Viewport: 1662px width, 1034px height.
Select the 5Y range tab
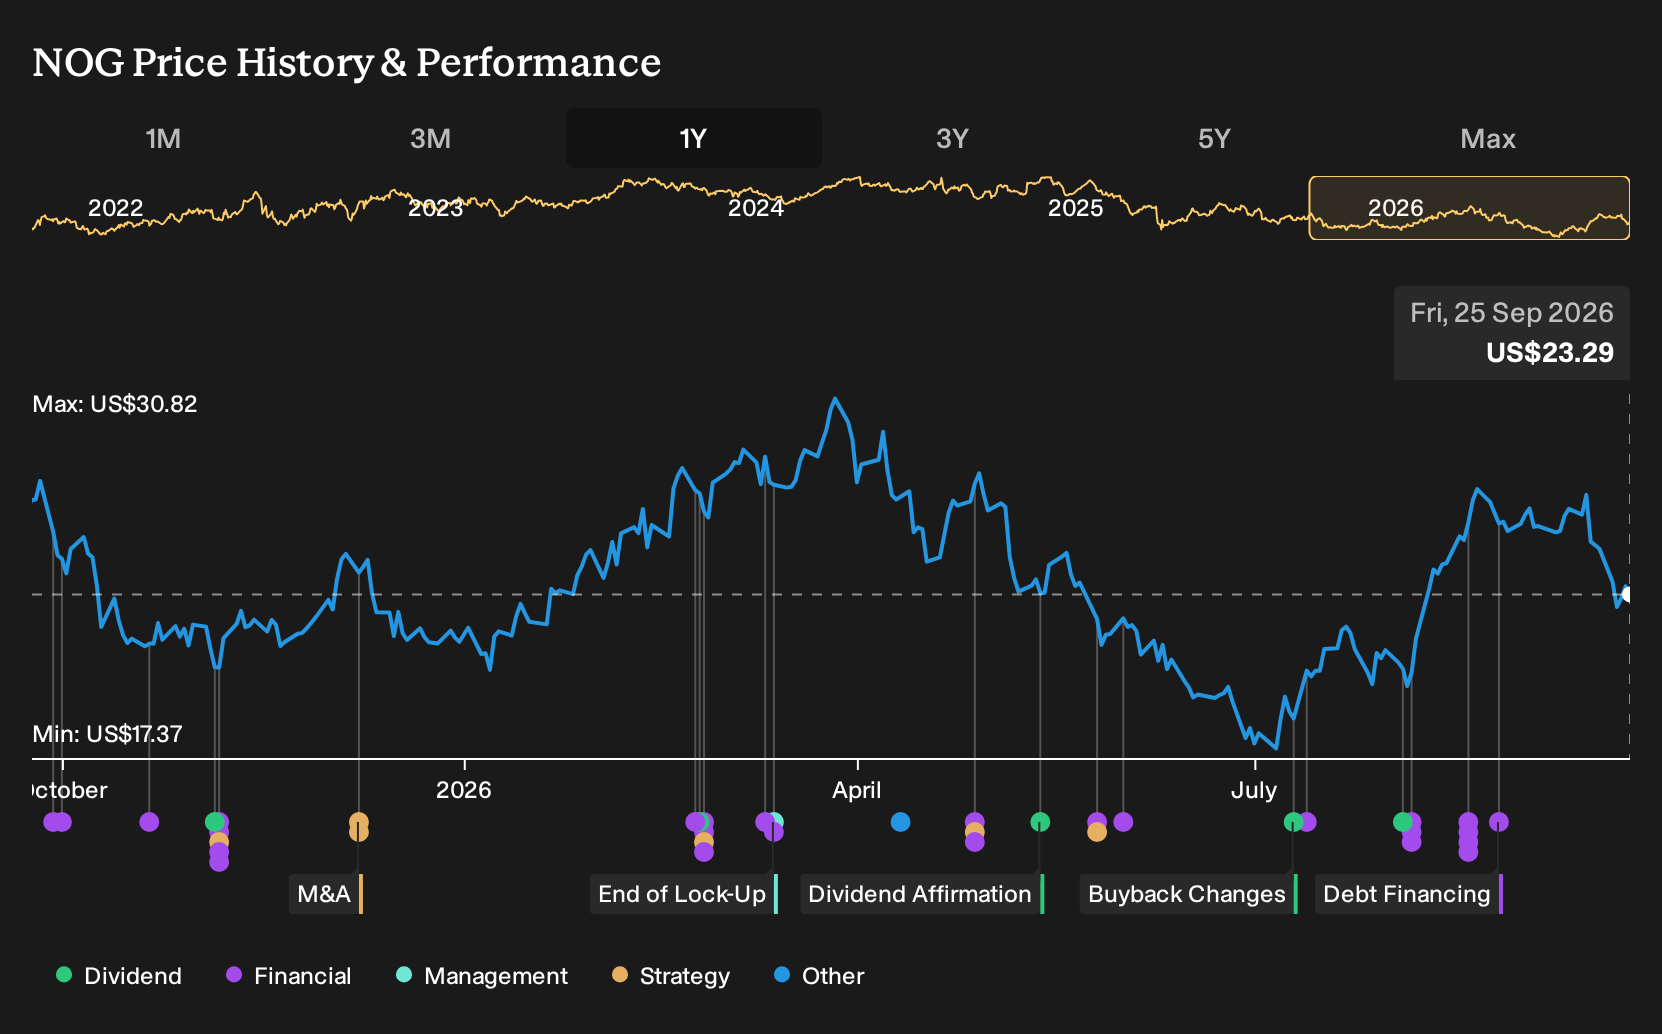click(x=1214, y=138)
